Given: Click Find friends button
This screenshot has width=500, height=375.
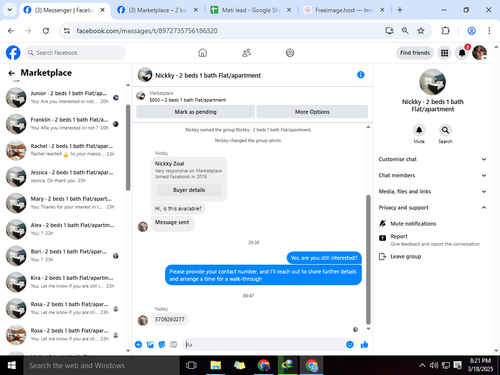Looking at the screenshot, I should coord(415,53).
